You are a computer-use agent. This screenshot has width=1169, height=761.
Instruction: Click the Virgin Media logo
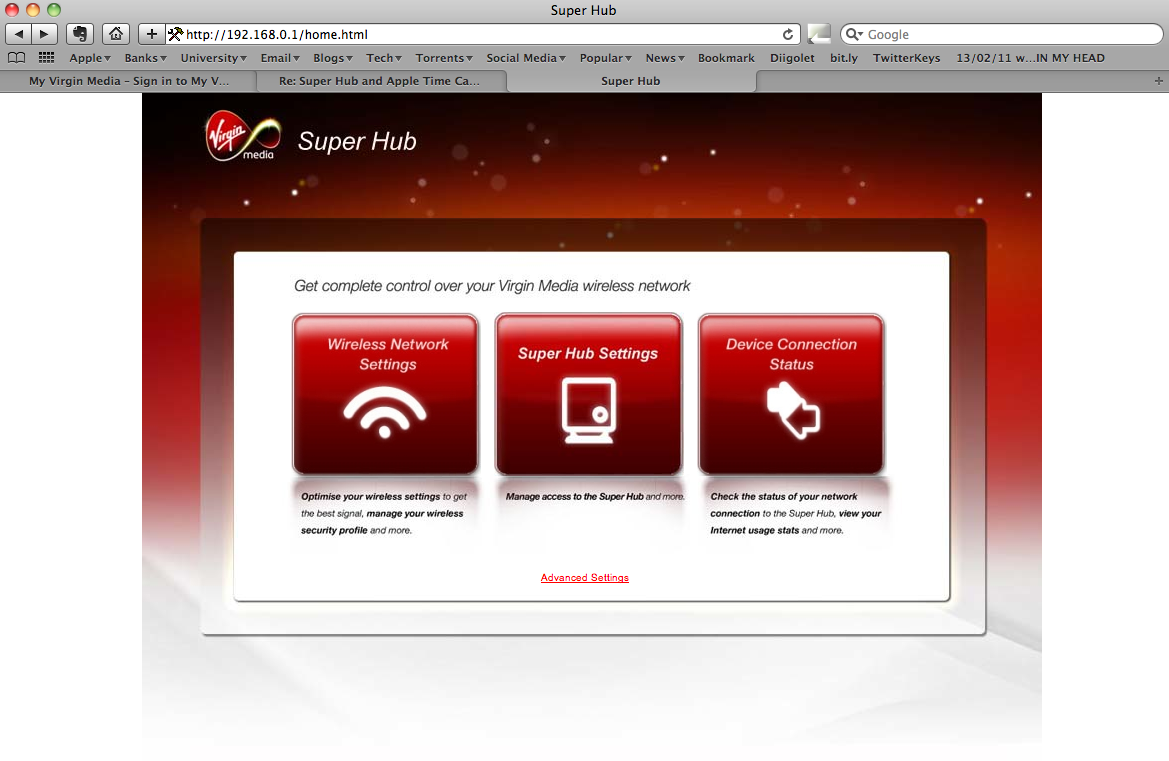pos(242,136)
